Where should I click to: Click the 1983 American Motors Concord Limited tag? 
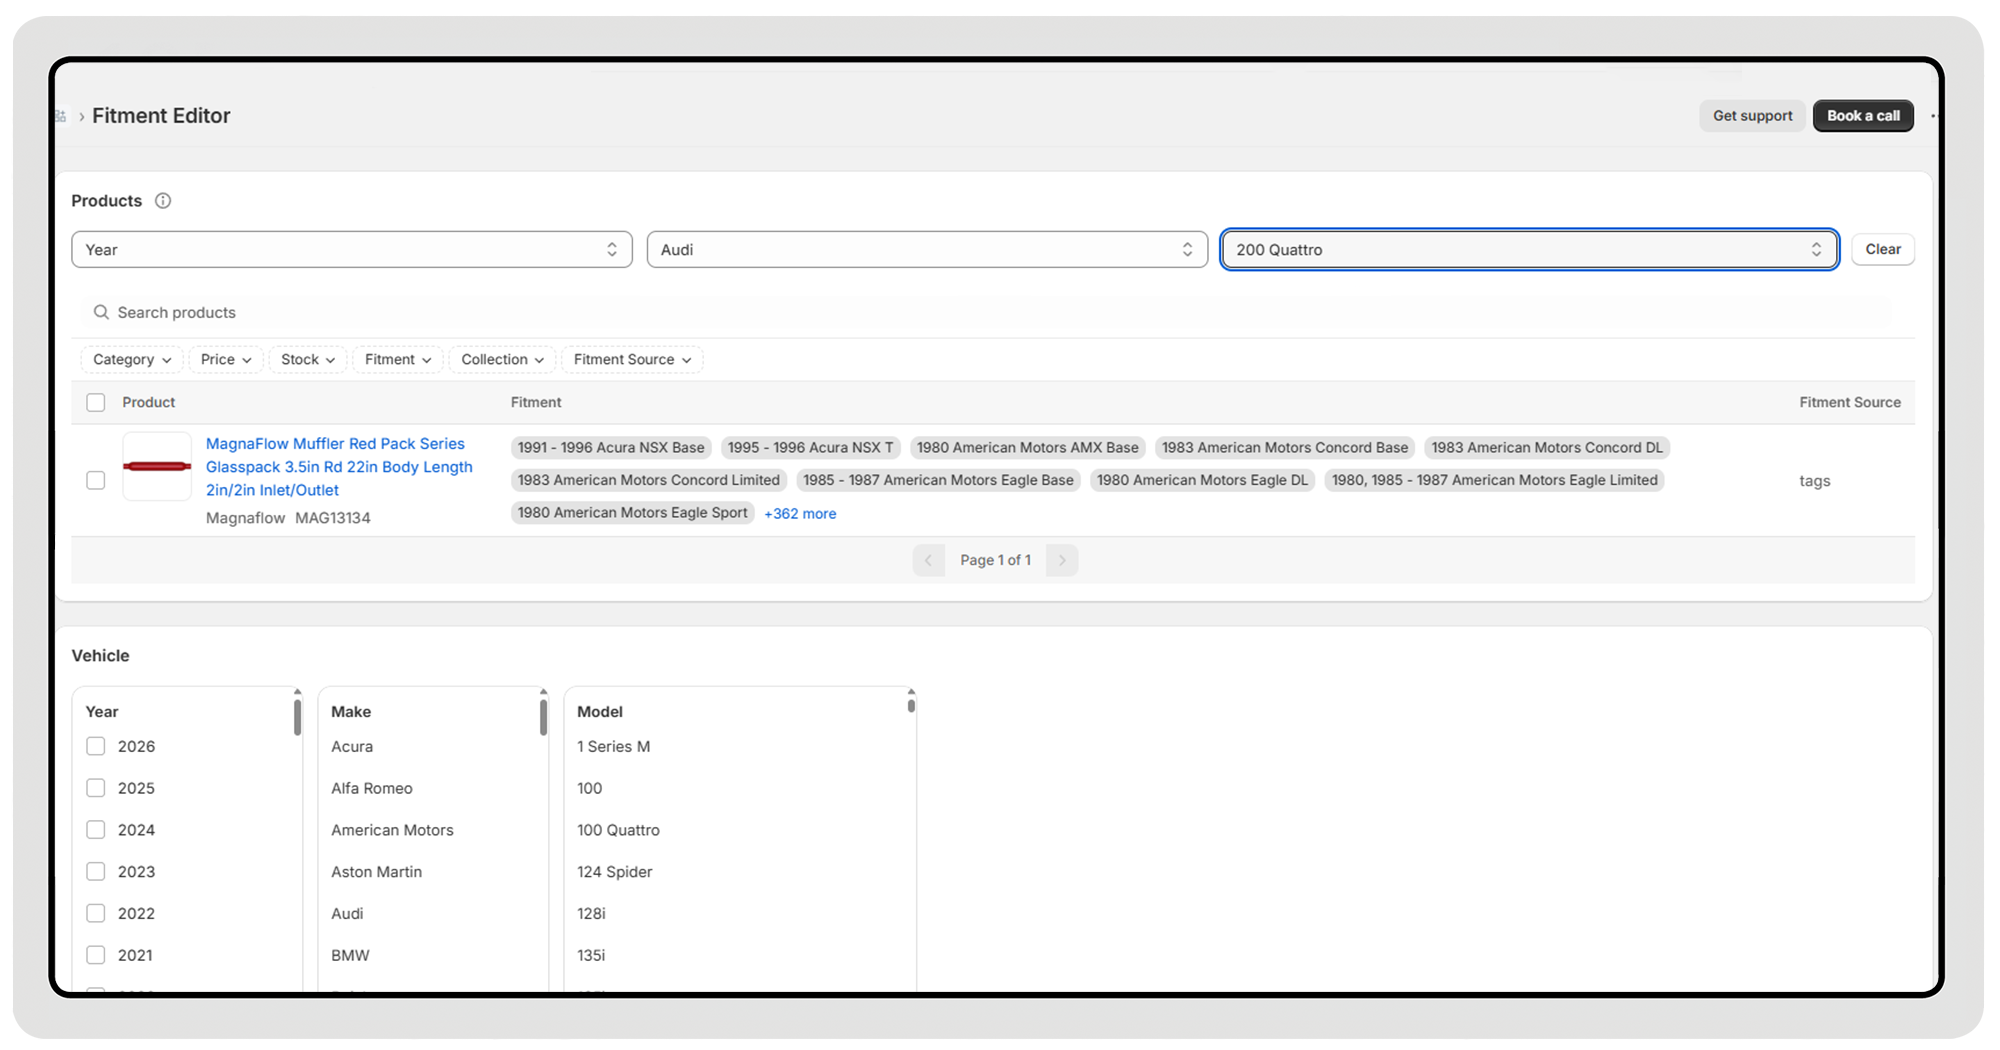click(649, 481)
